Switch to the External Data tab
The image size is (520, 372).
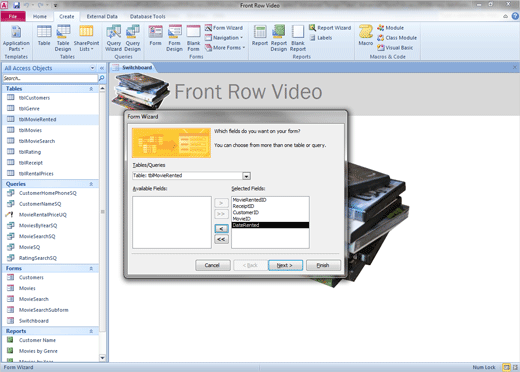pyautogui.click(x=102, y=16)
